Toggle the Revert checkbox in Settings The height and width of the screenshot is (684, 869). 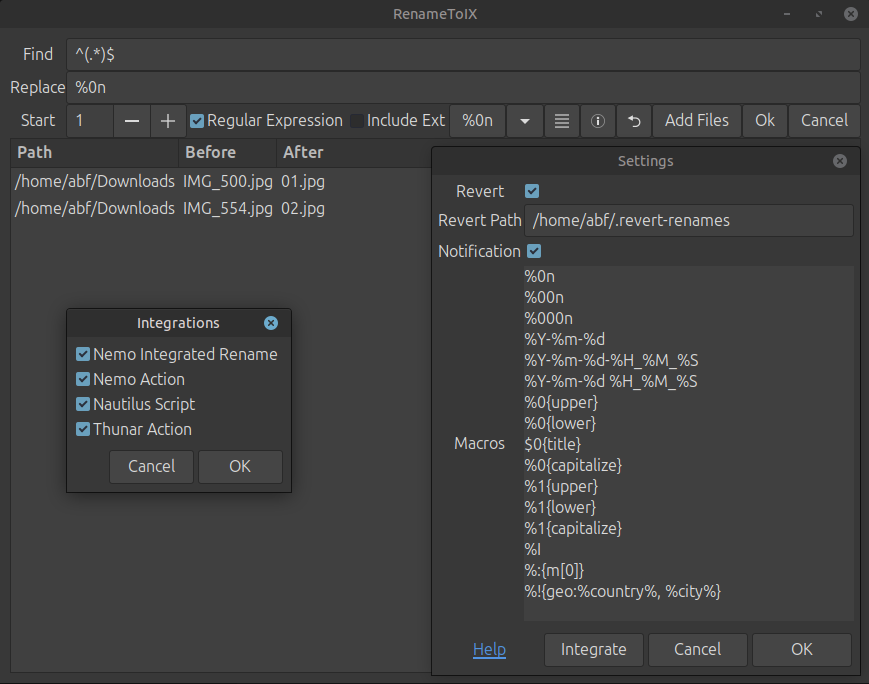(532, 191)
